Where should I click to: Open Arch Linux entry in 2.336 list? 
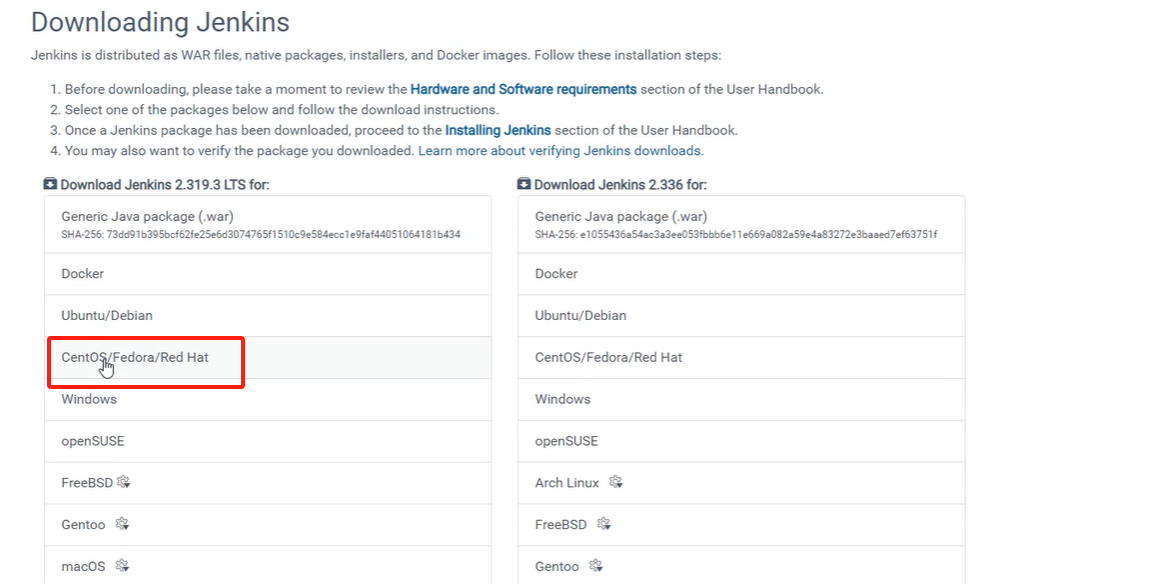[741, 483]
